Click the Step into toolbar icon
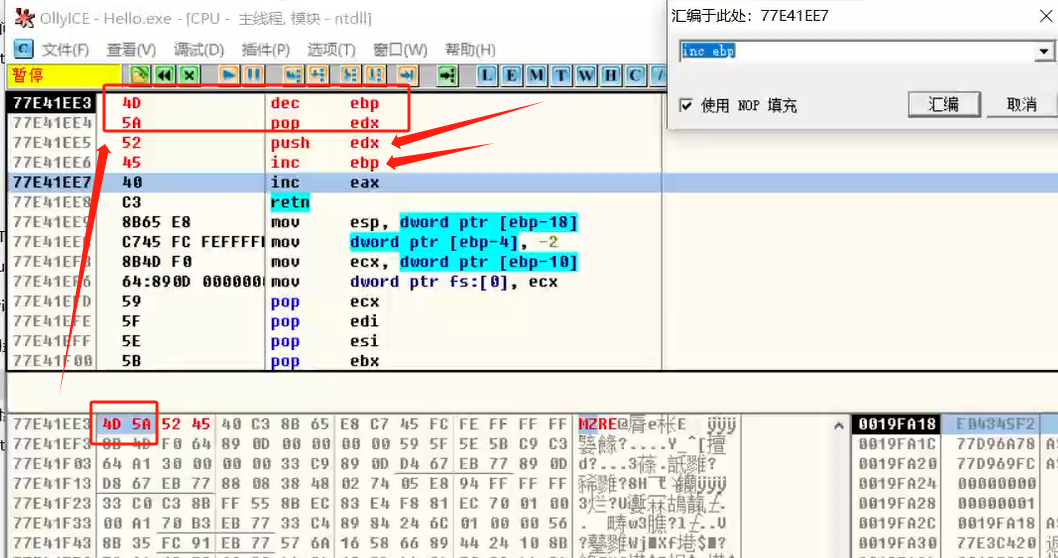The image size is (1058, 558). (293, 75)
